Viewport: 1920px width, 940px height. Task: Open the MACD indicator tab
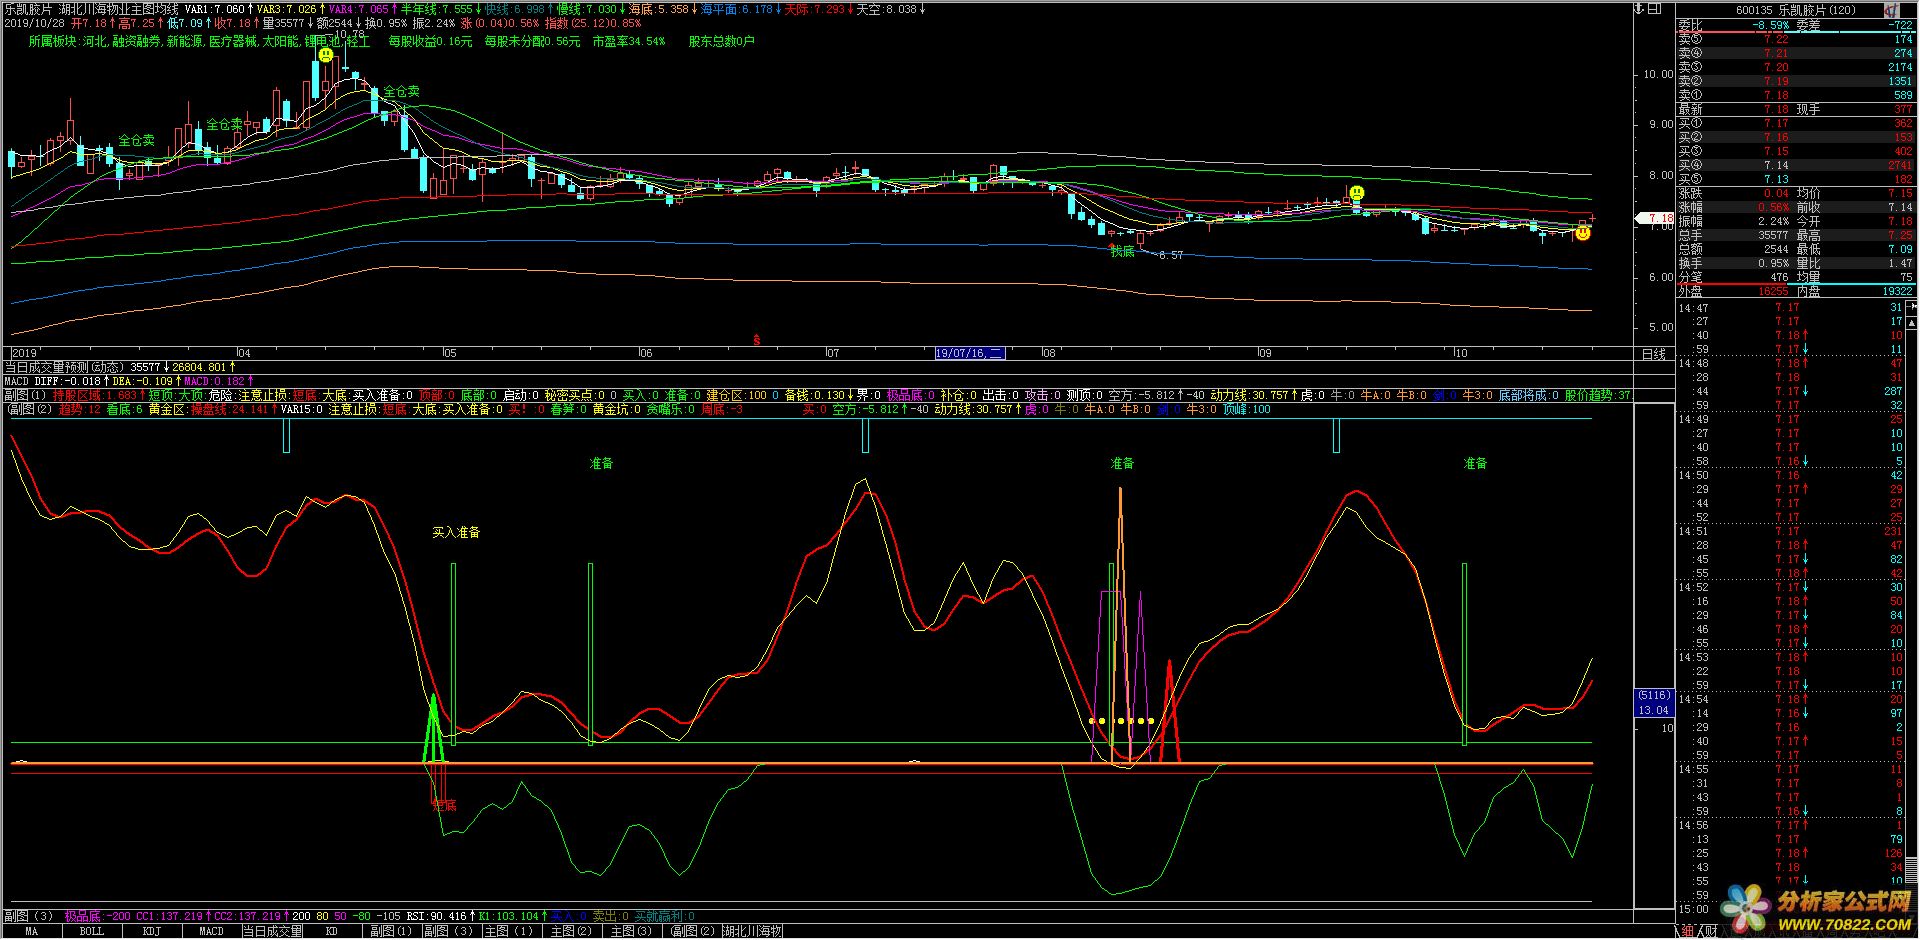pyautogui.click(x=211, y=932)
